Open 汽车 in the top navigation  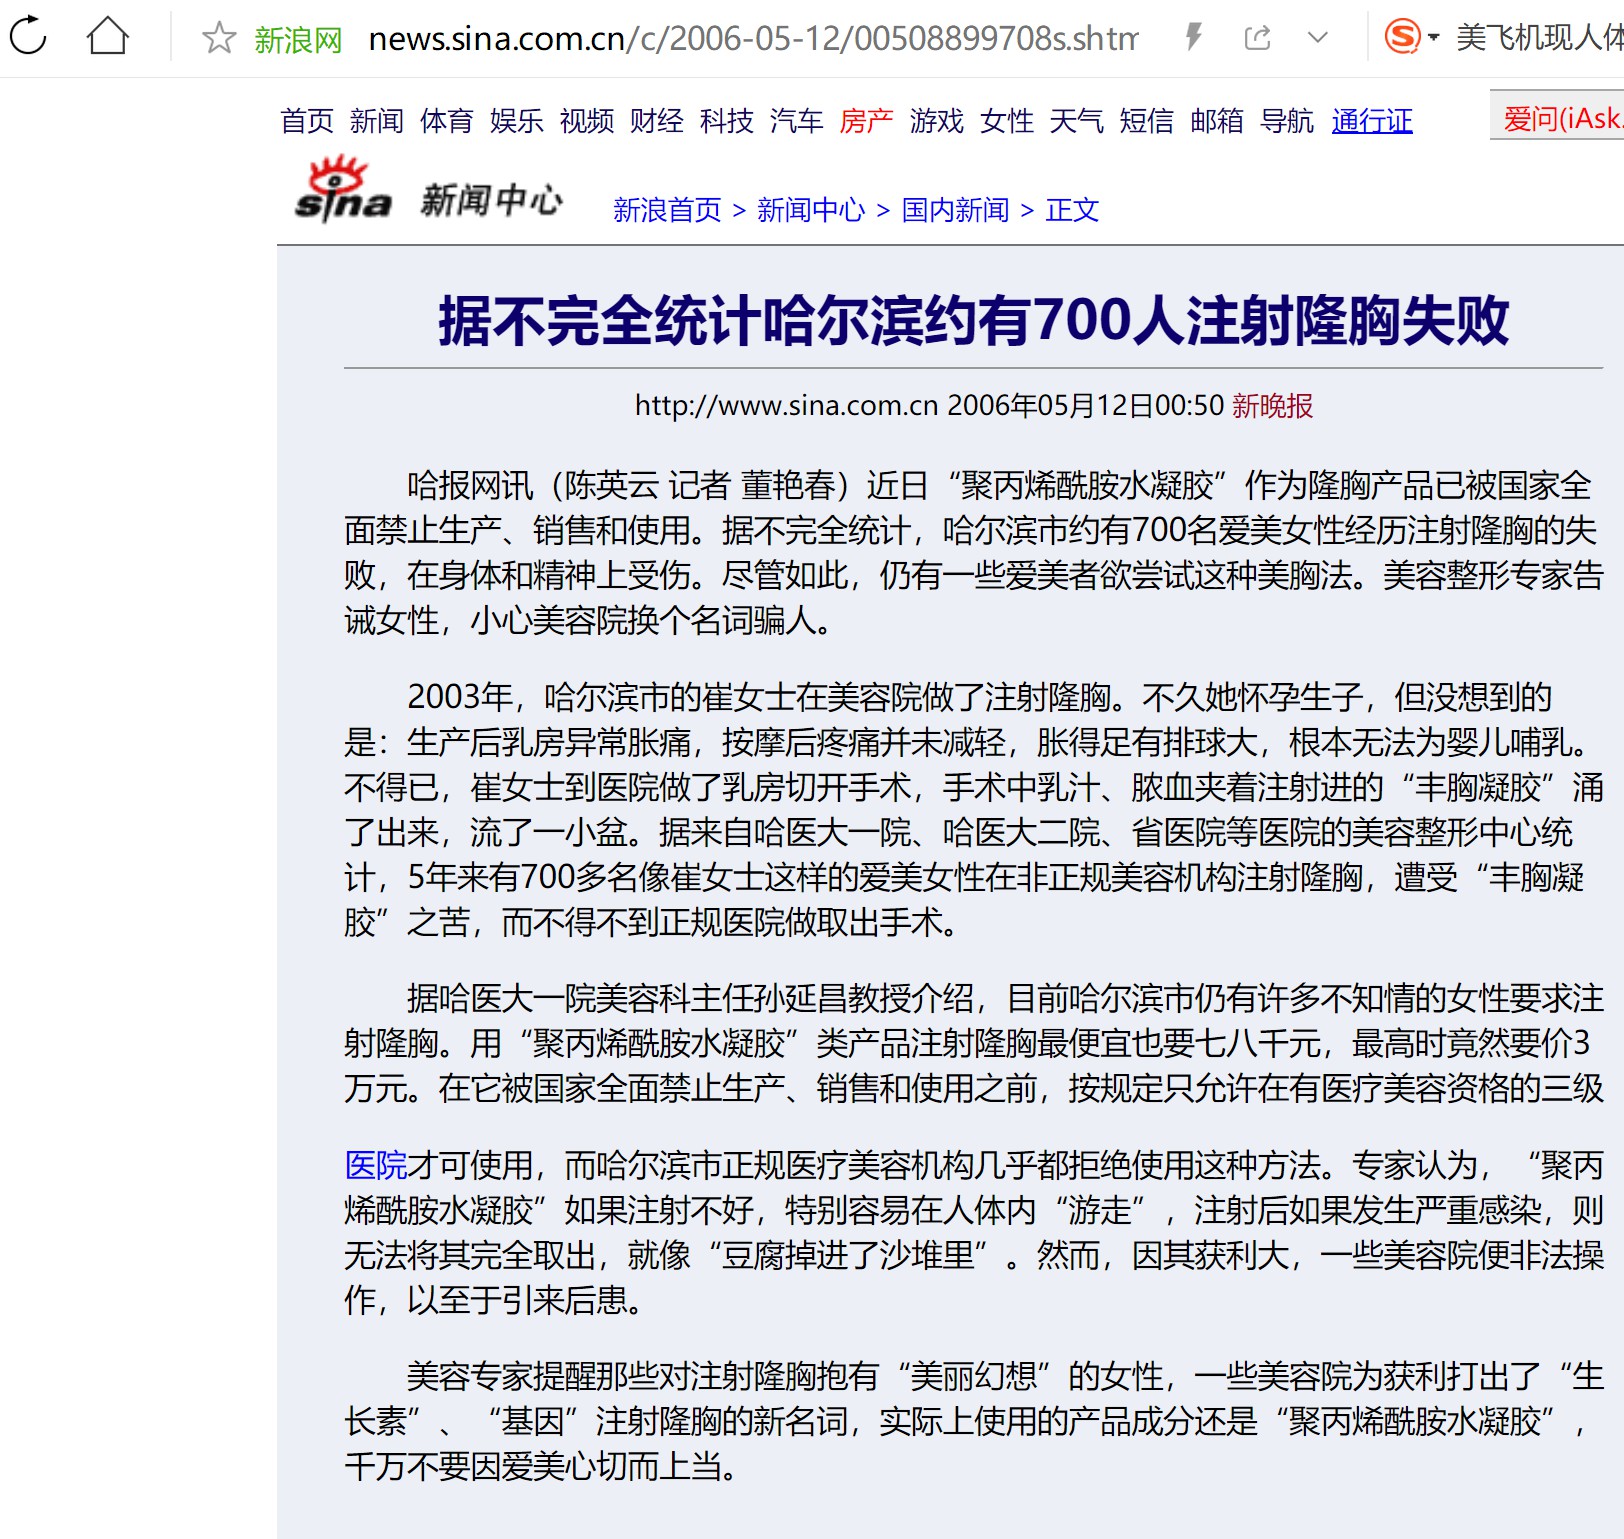pos(797,121)
